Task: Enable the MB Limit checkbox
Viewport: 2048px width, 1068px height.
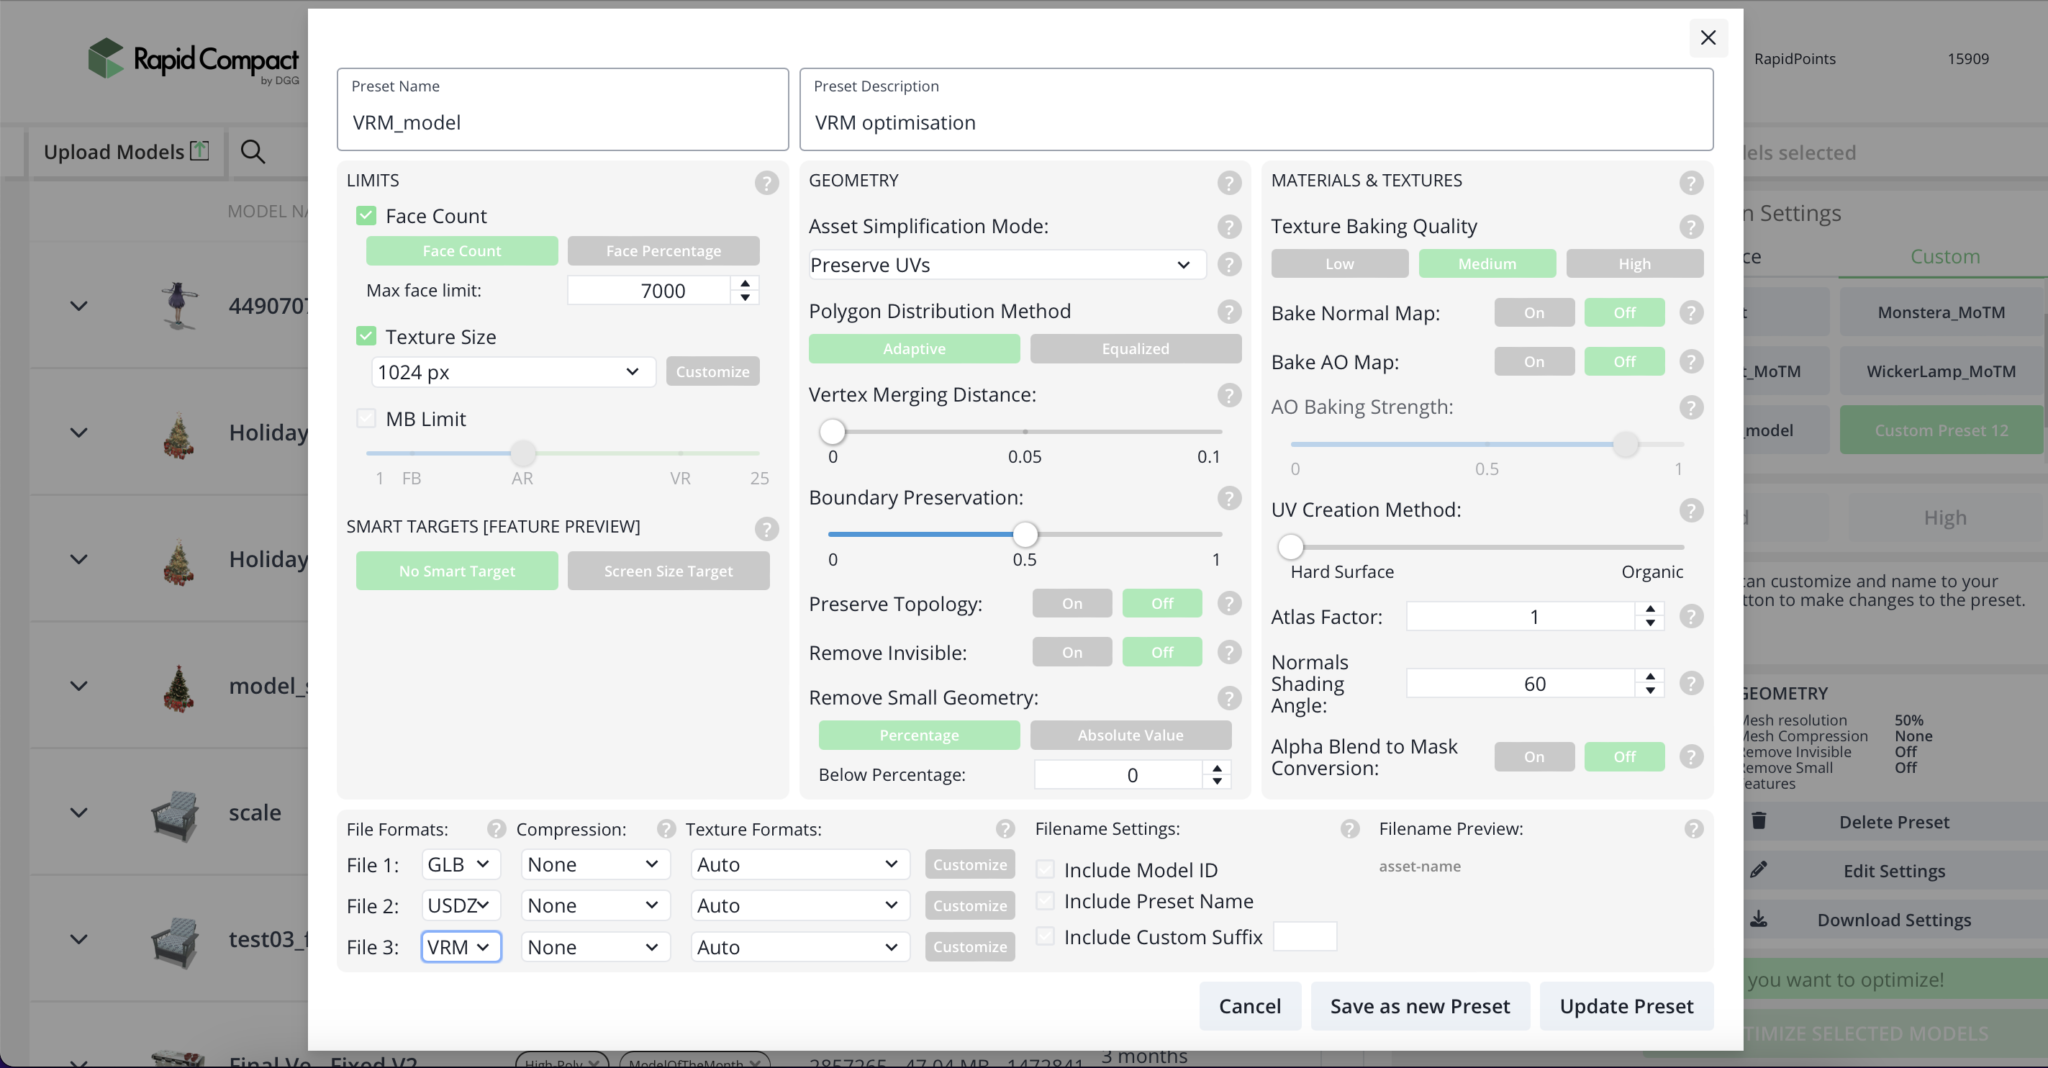Action: 366,418
